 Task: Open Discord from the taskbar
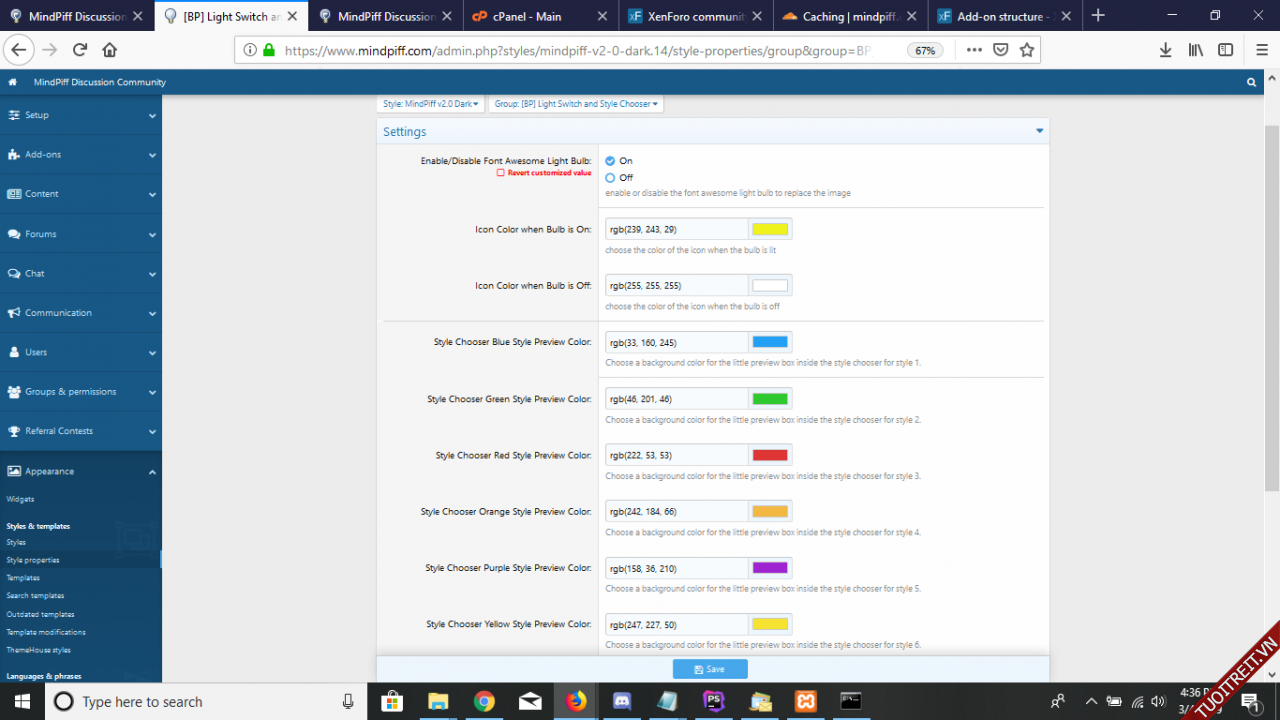tap(622, 701)
